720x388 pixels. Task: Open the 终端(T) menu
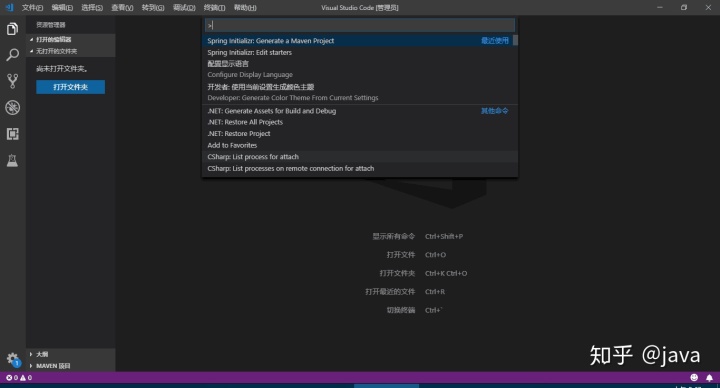(214, 7)
